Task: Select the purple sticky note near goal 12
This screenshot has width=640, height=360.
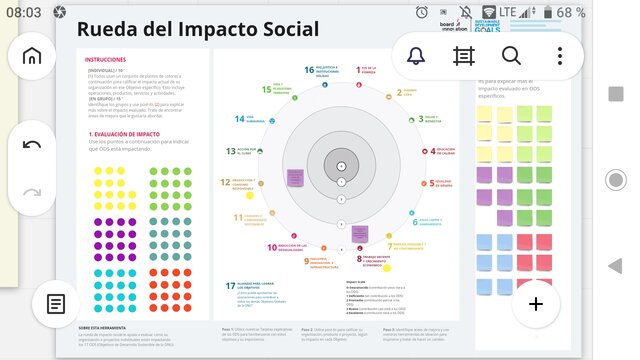Action: [295, 178]
